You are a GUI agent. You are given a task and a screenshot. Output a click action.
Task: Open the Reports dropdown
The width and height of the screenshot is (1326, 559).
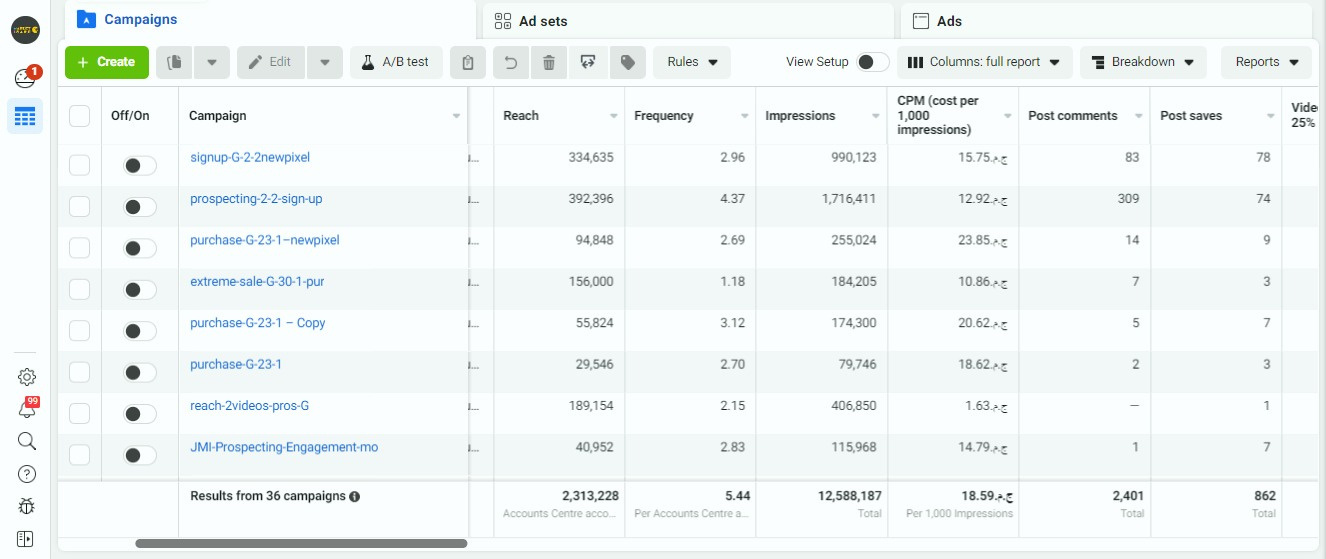(x=1266, y=62)
